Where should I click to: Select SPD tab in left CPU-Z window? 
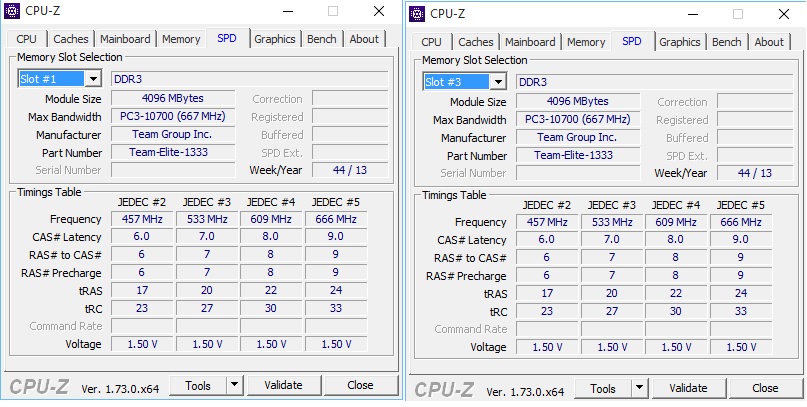pos(227,38)
